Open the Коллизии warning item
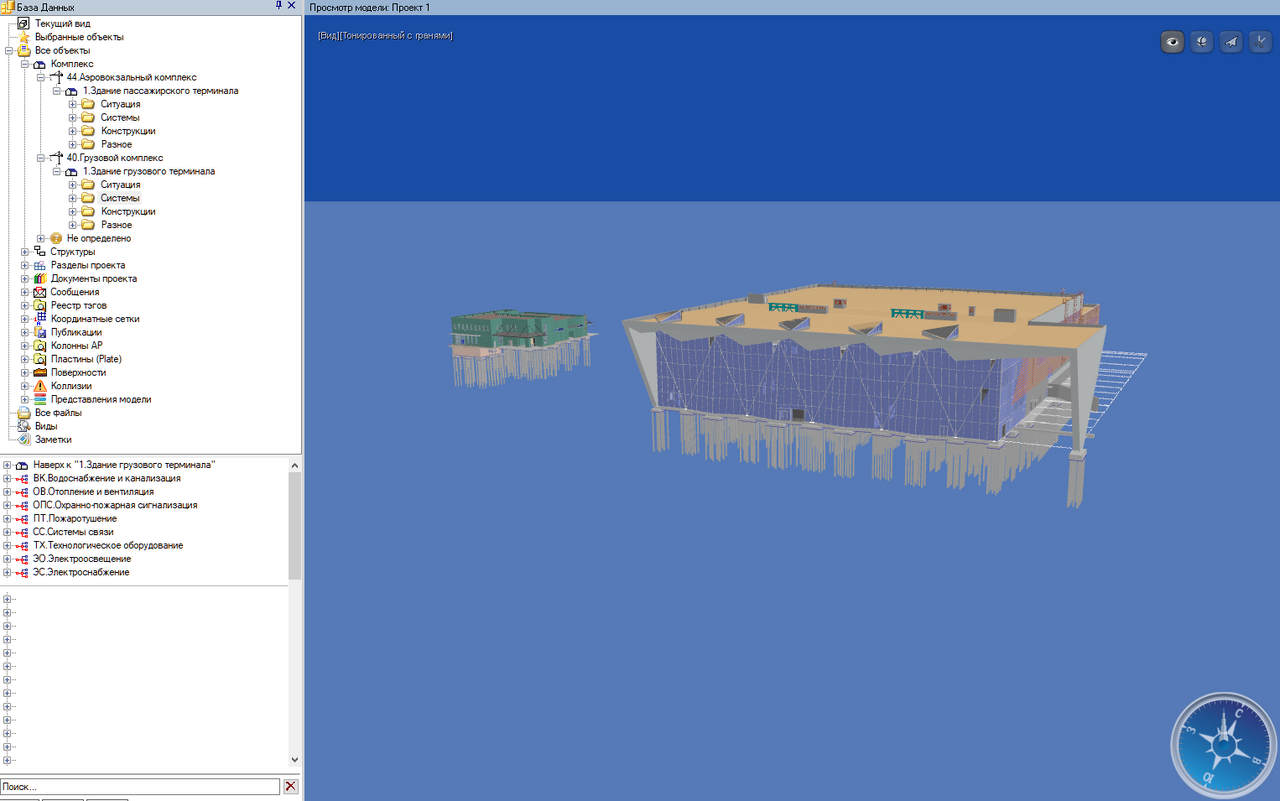Viewport: 1280px width, 801px height. click(71, 386)
